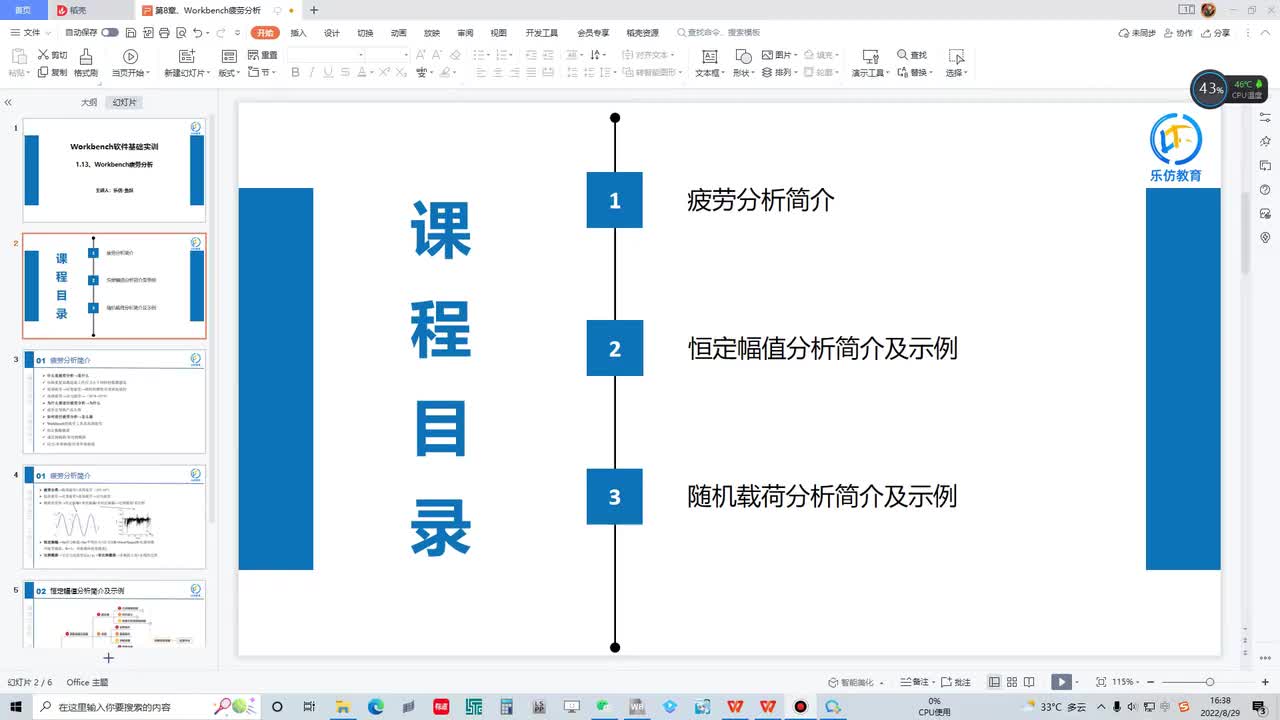1280x720 pixels.
Task: Collapse the slide panel with double chevron
Action: pyautogui.click(x=8, y=102)
